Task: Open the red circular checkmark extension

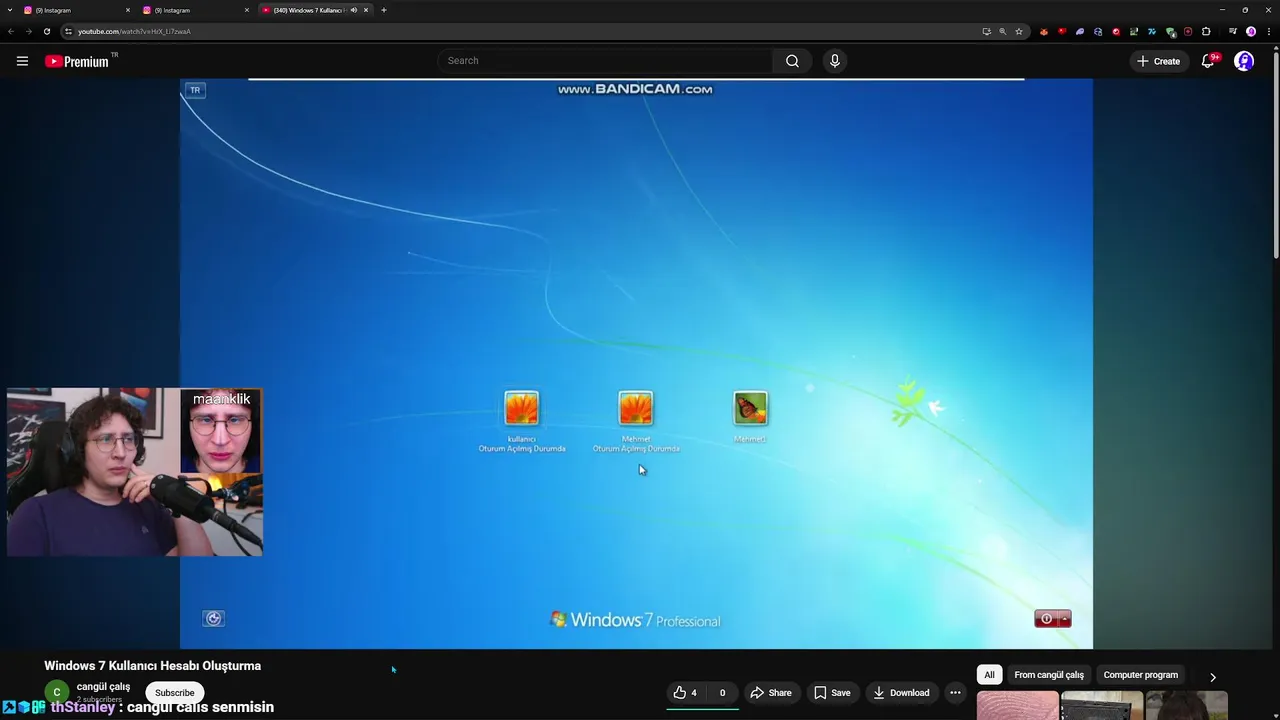Action: pos(1116,31)
